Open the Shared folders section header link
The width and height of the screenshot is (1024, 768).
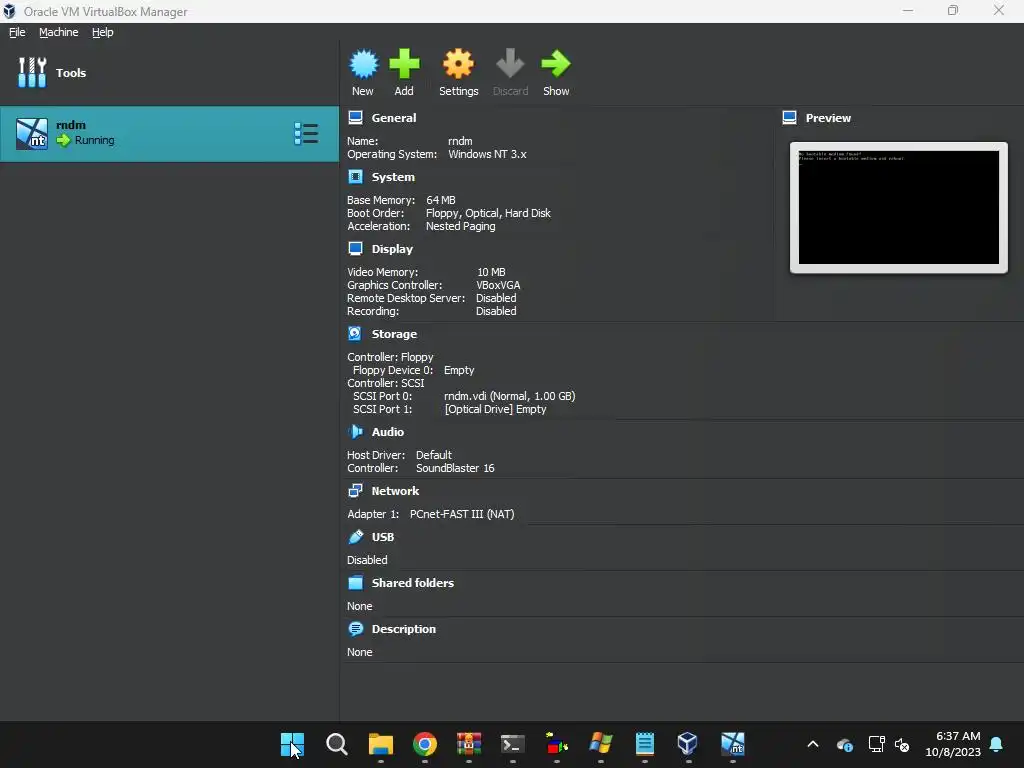[x=413, y=583]
